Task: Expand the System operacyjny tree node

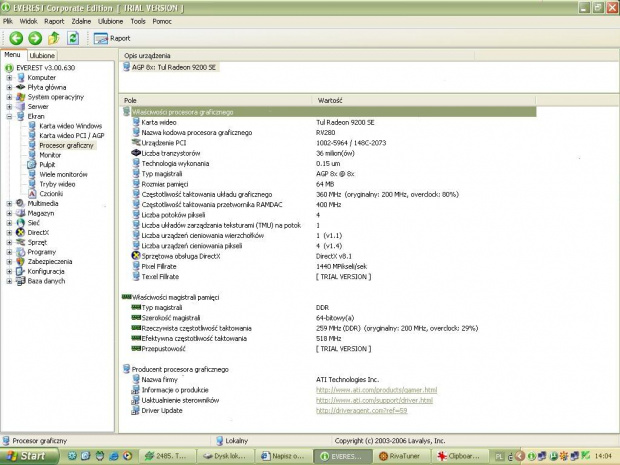Action: click(9, 97)
